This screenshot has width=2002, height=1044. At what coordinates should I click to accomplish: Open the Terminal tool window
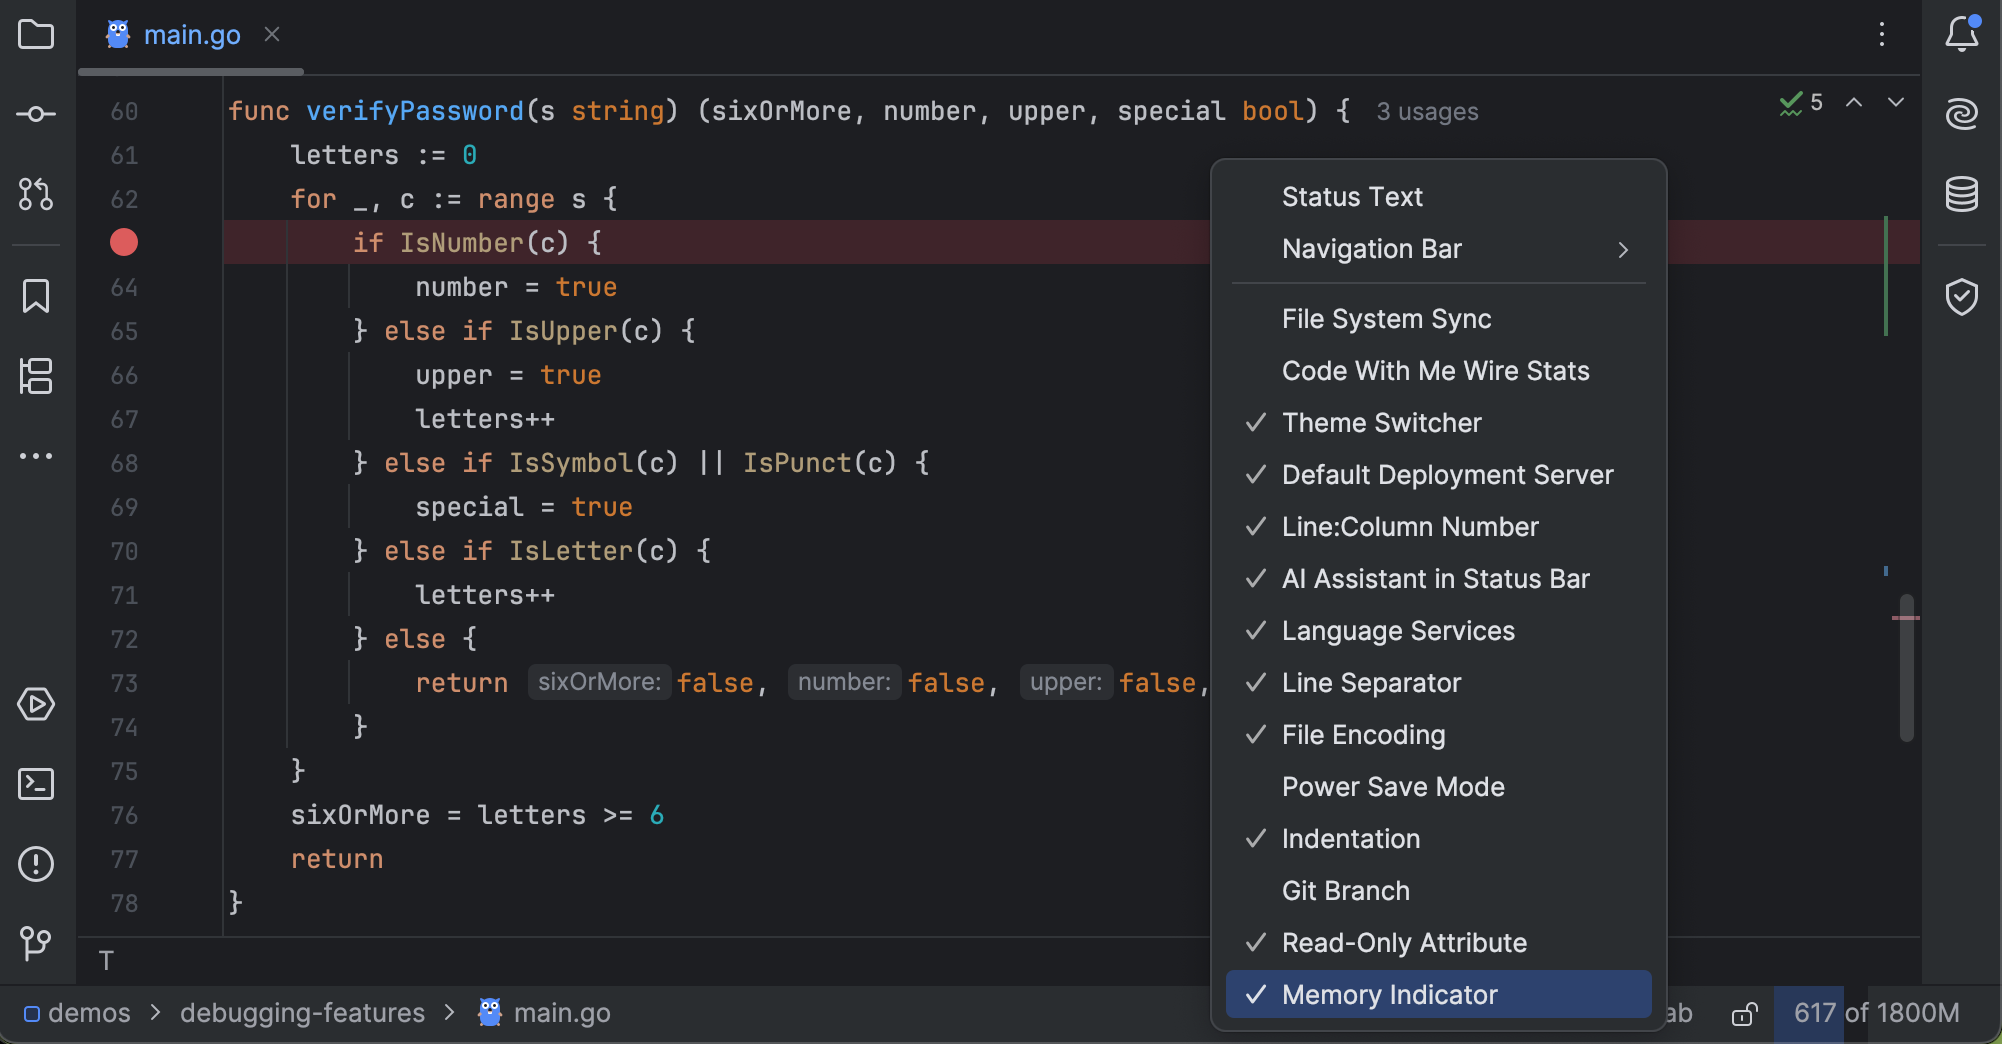(x=36, y=784)
